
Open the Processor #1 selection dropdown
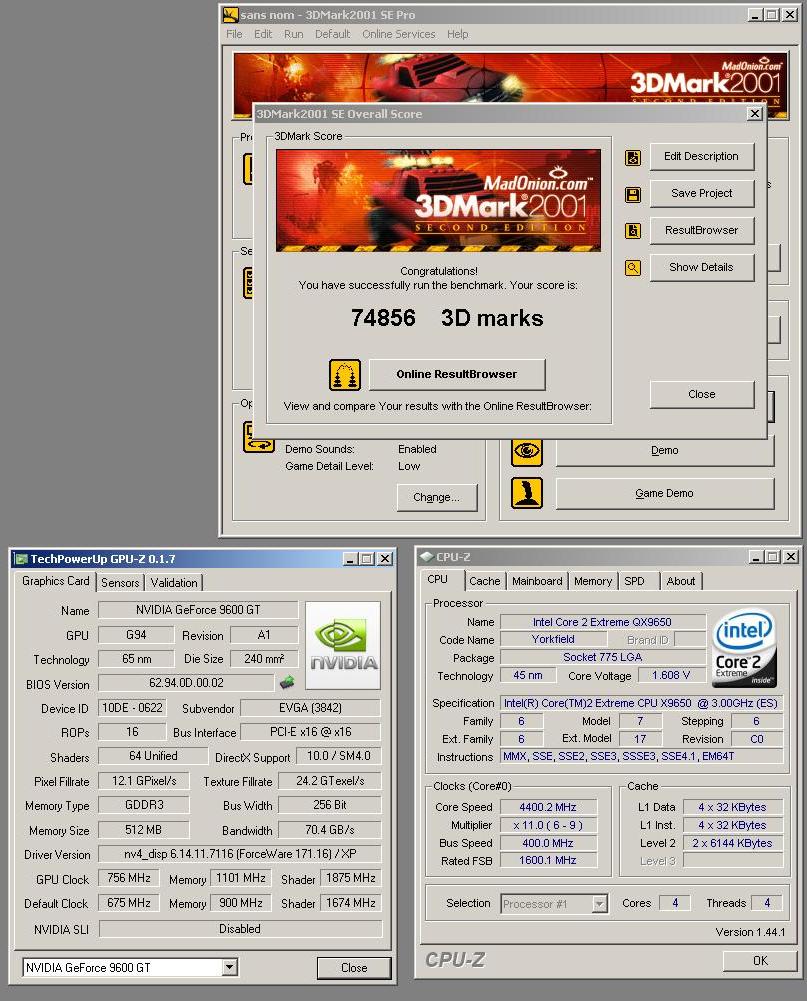[x=599, y=904]
